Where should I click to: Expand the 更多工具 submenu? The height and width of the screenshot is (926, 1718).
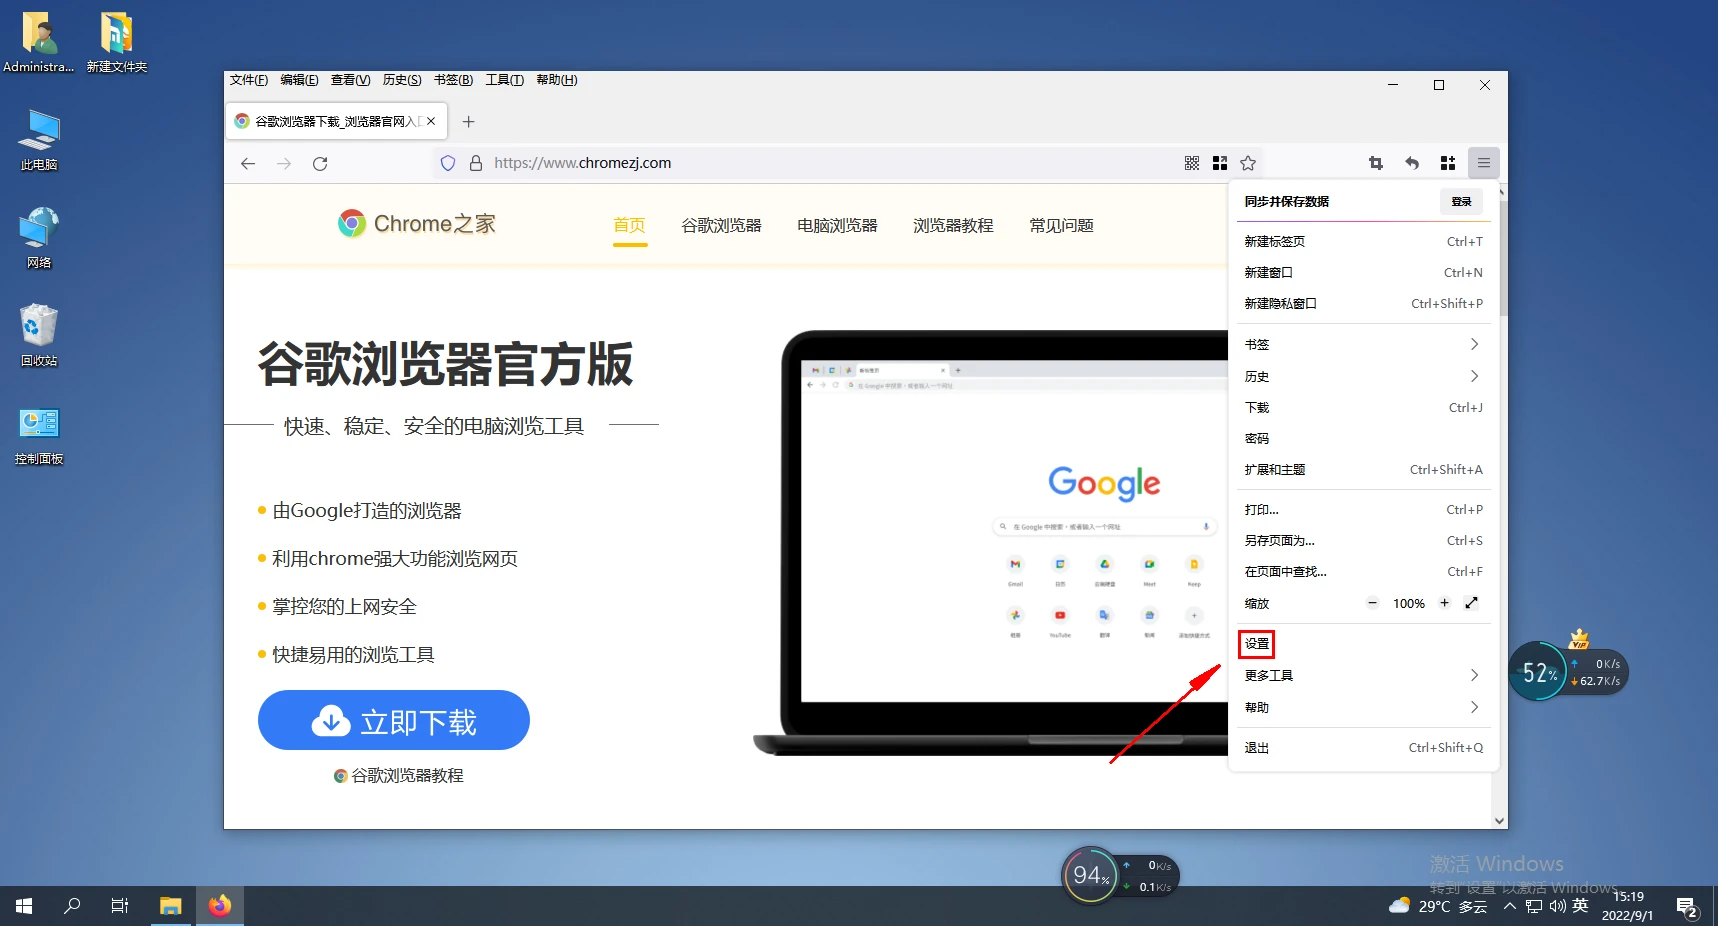1363,675
